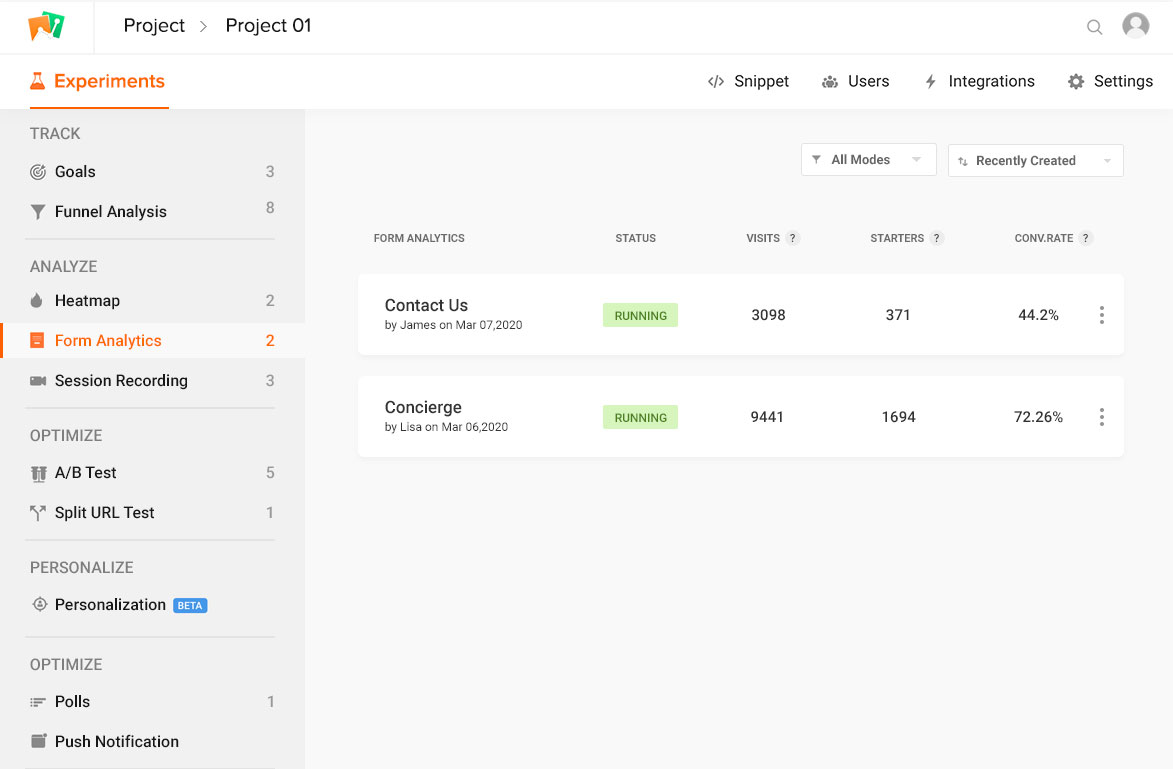Viewport: 1173px width, 769px height.
Task: Open the Concierge row three-dot menu
Action: (x=1101, y=417)
